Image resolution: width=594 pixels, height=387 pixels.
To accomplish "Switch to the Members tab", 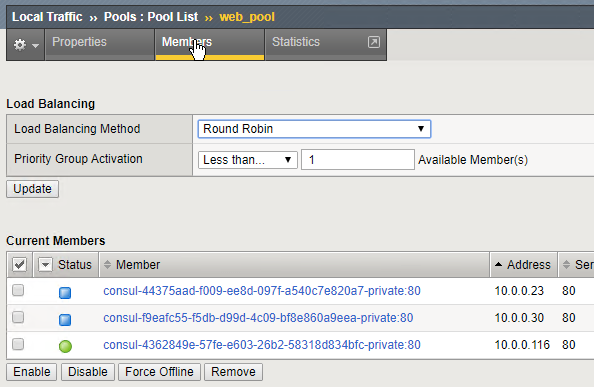I will pos(209,45).
